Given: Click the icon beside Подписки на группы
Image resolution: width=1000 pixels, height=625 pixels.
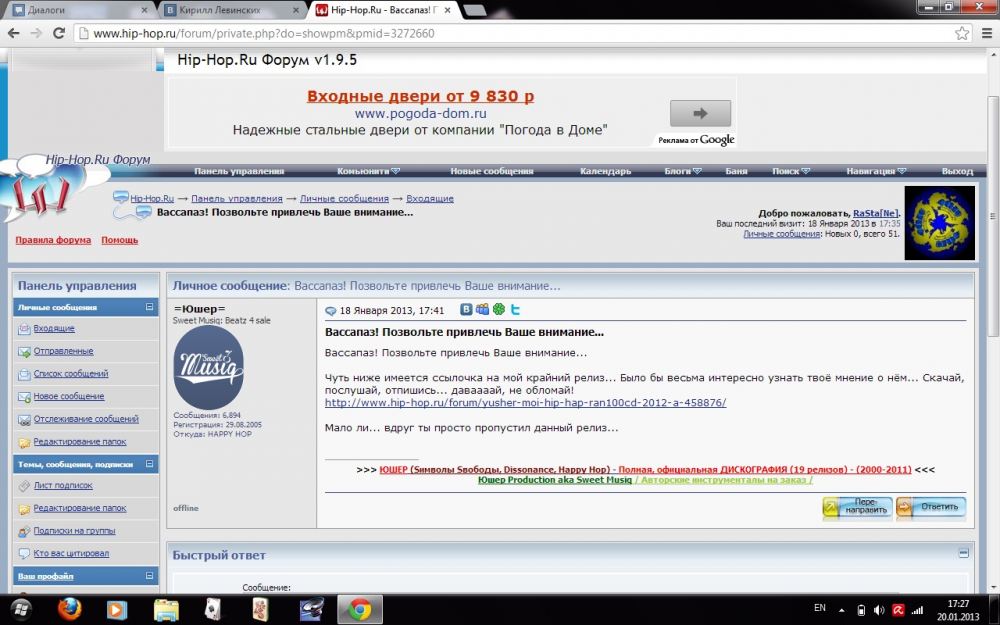Looking at the screenshot, I should point(24,531).
